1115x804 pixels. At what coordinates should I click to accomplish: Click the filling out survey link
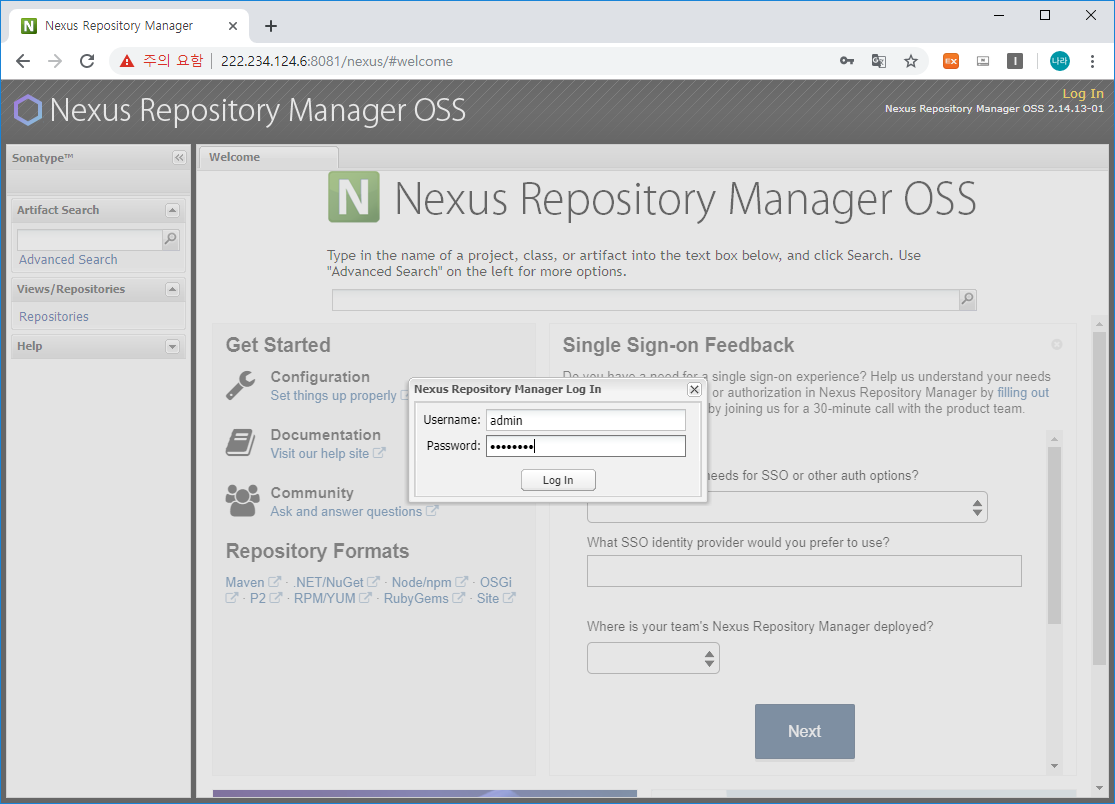[x=1023, y=392]
